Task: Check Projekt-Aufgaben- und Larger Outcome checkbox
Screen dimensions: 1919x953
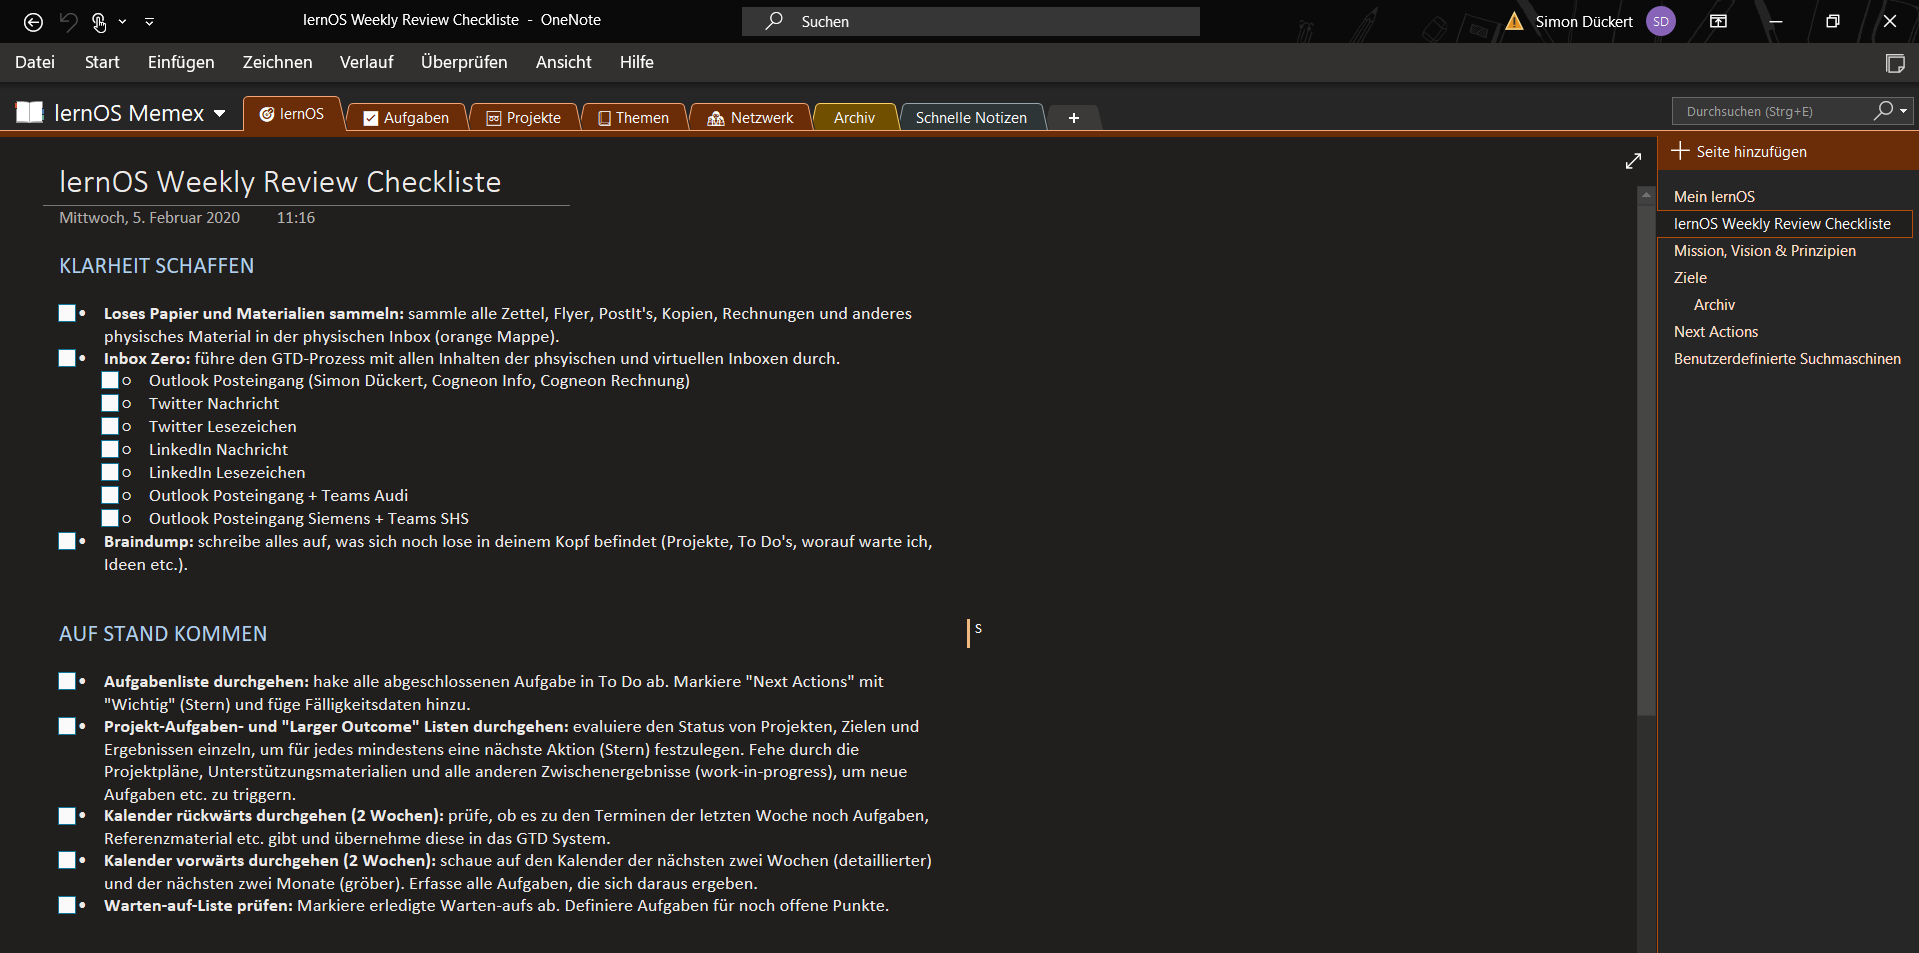Action: tap(67, 726)
